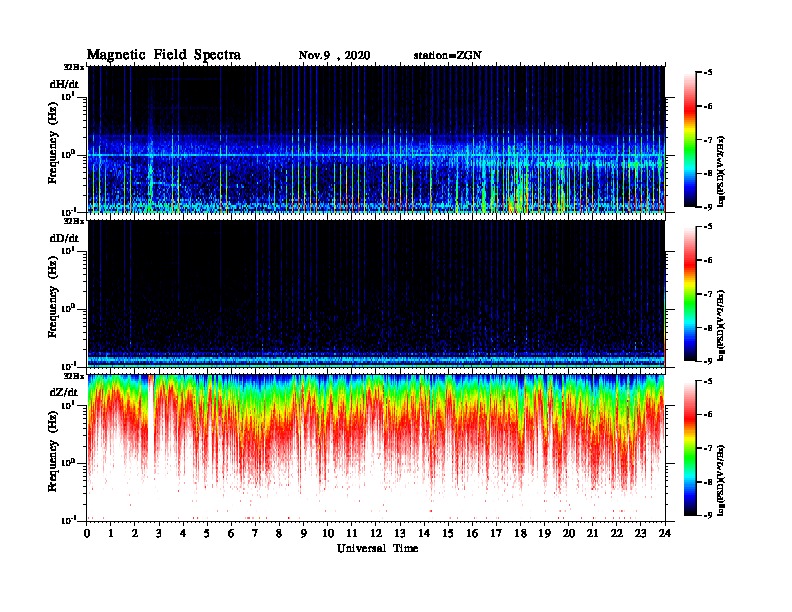Click hour tick label '18' on time axis

(520, 533)
